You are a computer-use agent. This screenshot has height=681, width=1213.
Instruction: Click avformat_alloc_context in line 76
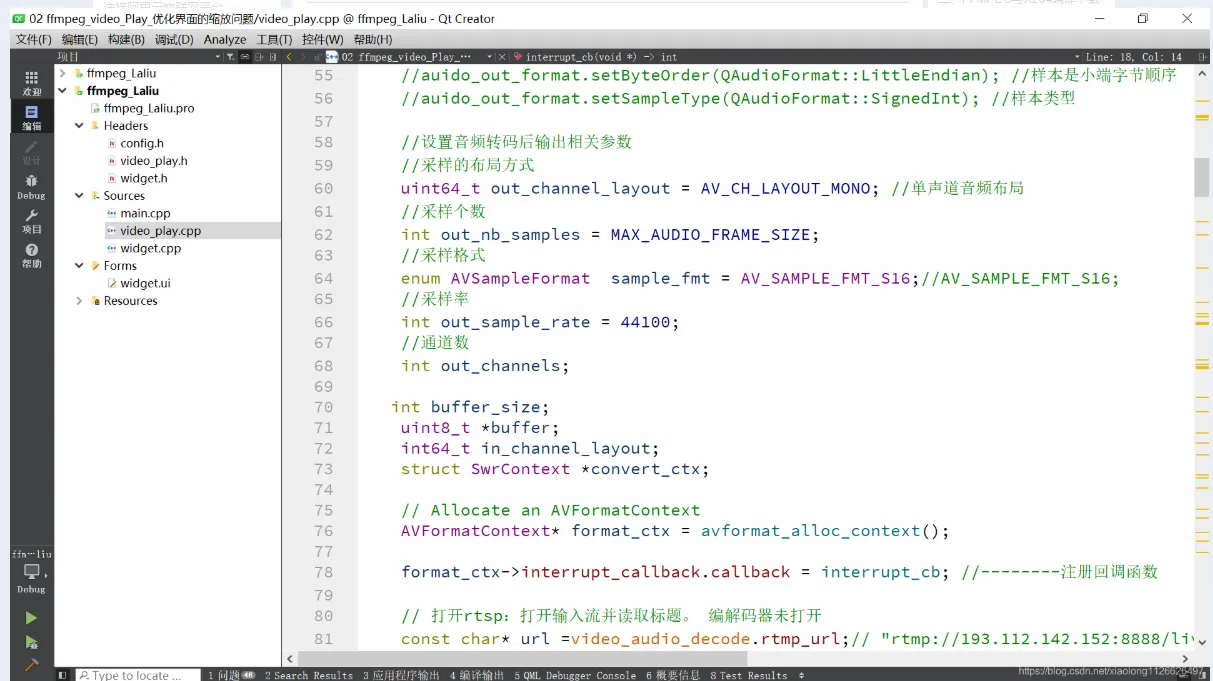(x=810, y=531)
